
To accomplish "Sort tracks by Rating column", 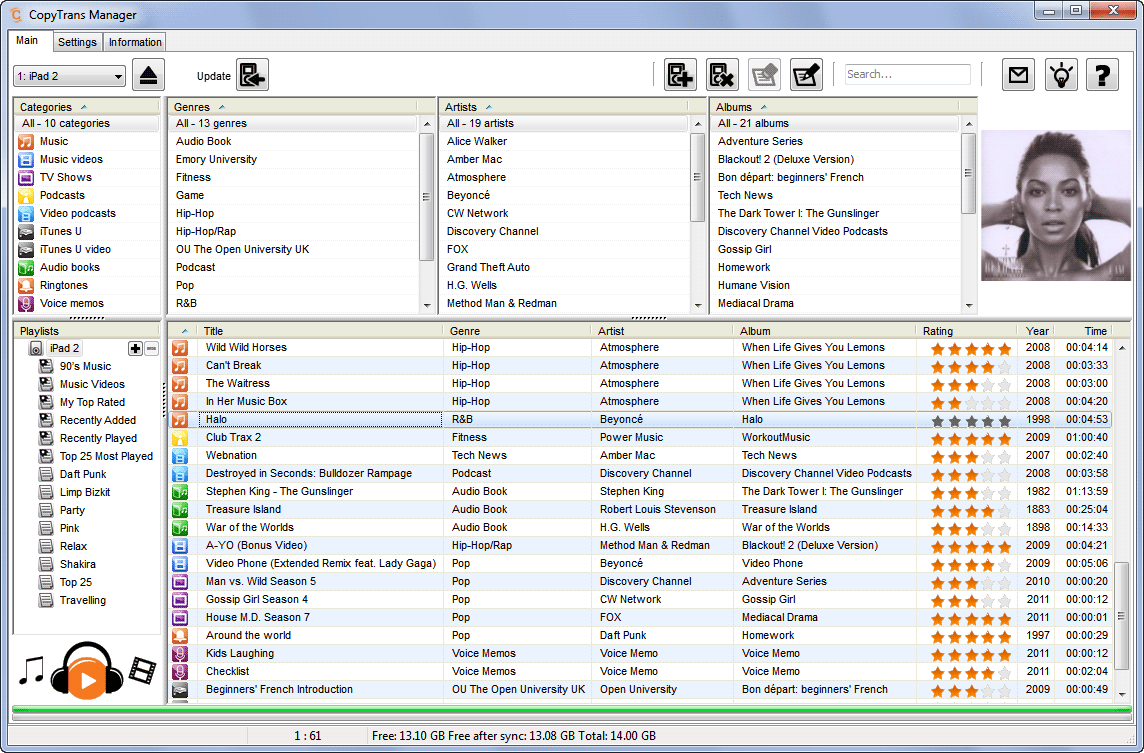I will tap(967, 331).
